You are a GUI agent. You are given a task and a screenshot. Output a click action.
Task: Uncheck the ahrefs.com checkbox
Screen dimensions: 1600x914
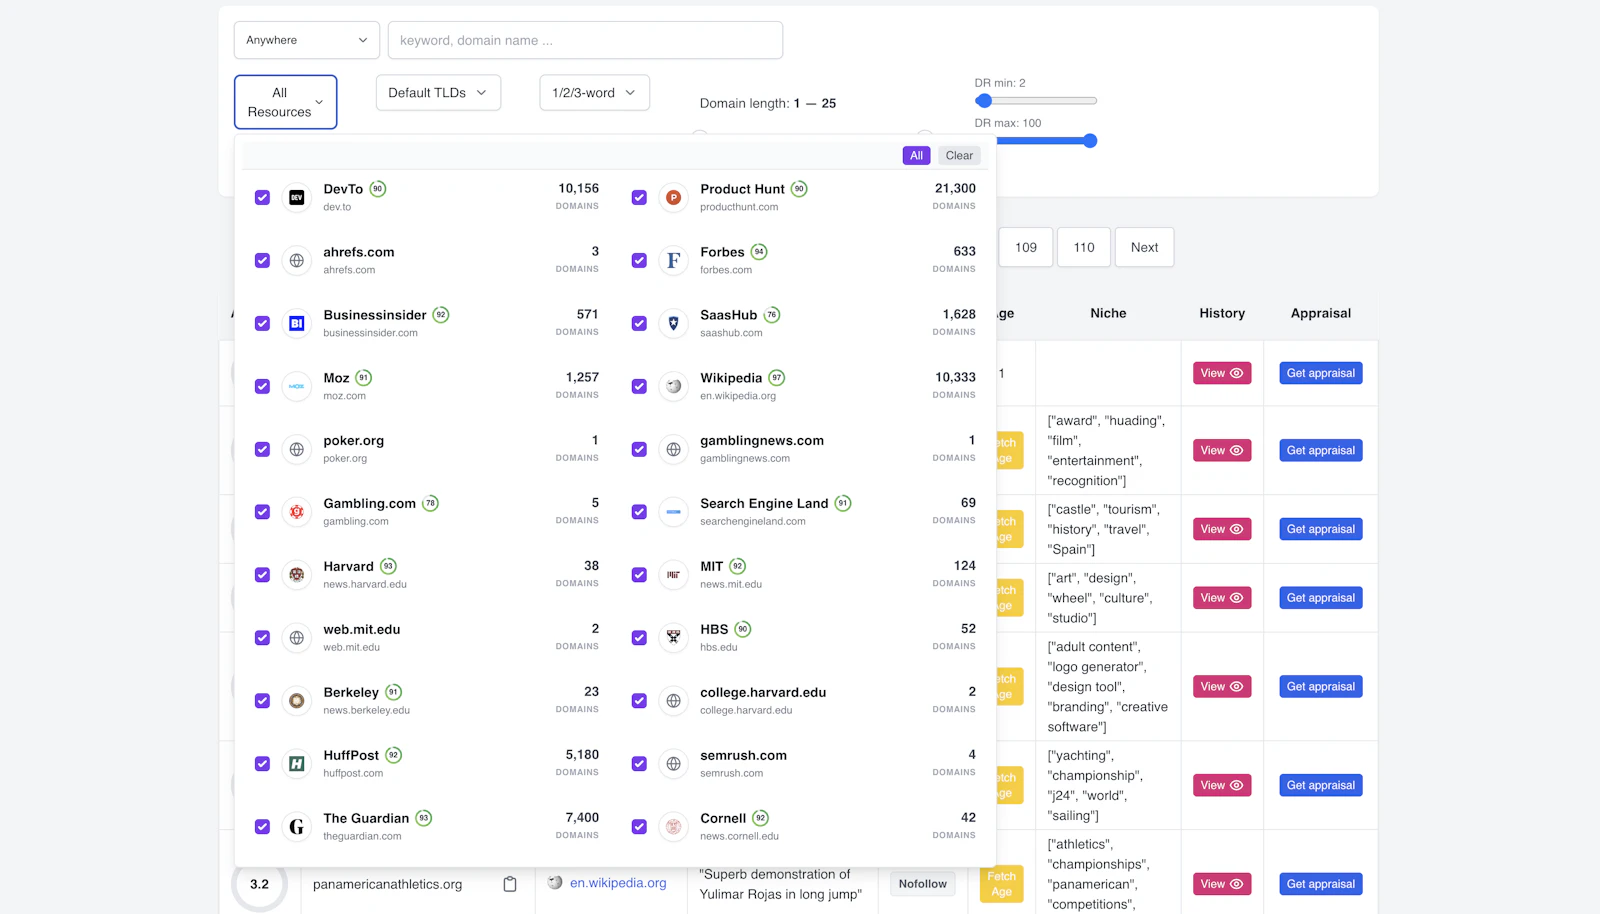[262, 261]
